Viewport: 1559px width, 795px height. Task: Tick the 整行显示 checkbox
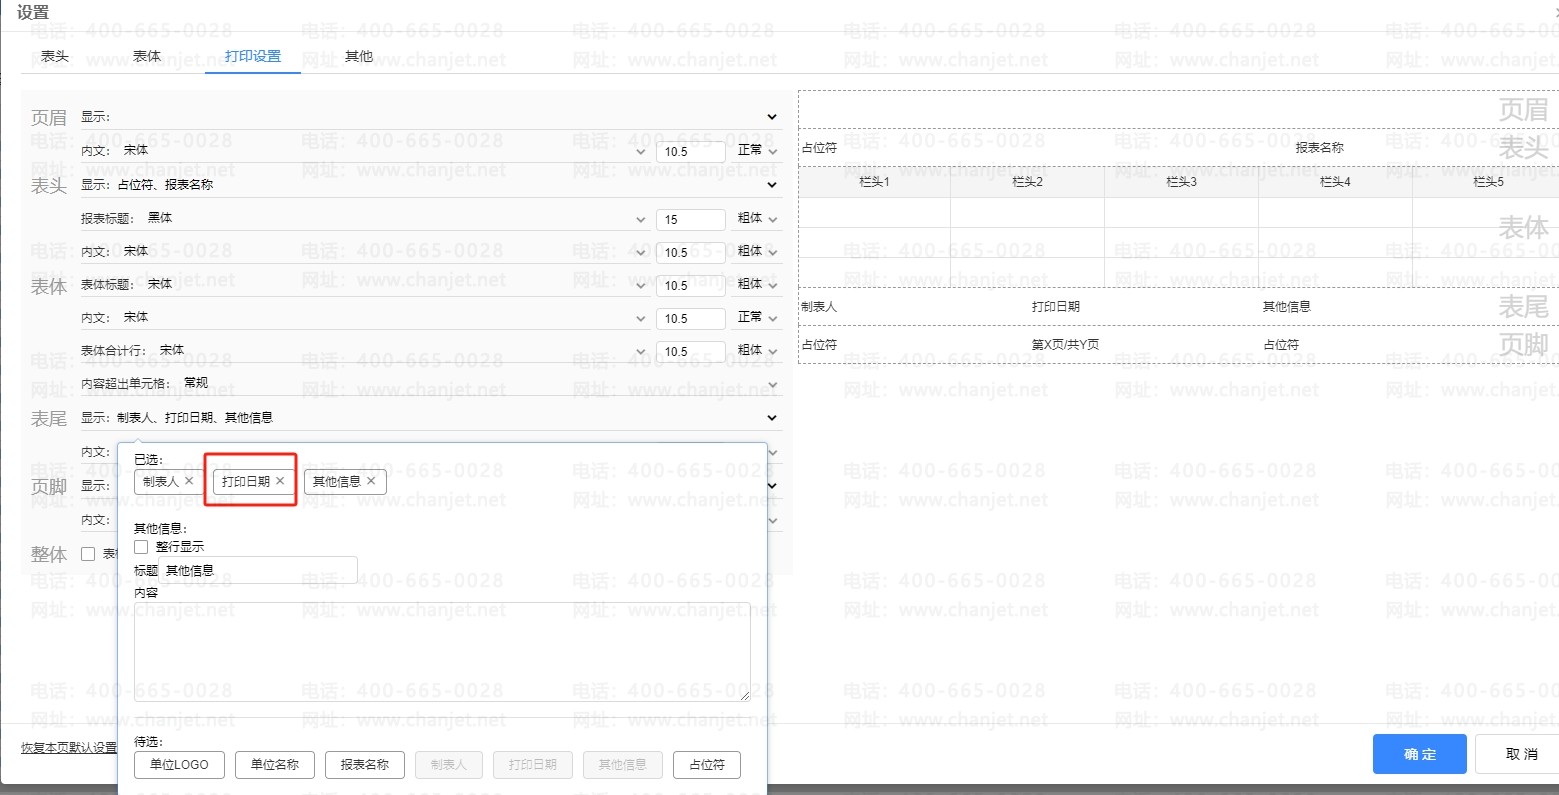pos(141,547)
